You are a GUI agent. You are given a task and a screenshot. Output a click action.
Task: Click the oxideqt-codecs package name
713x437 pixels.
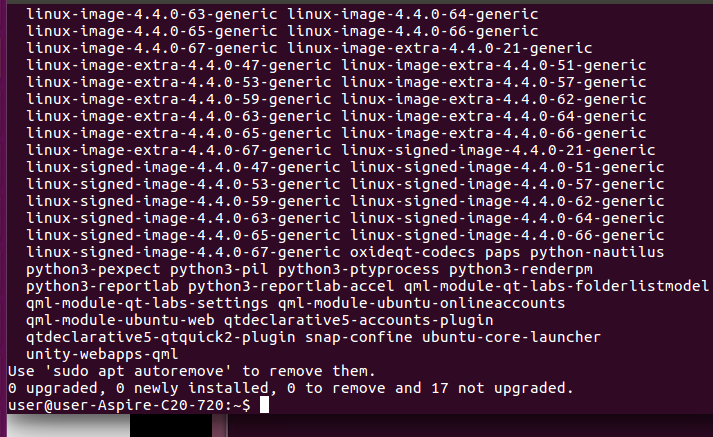pos(412,252)
